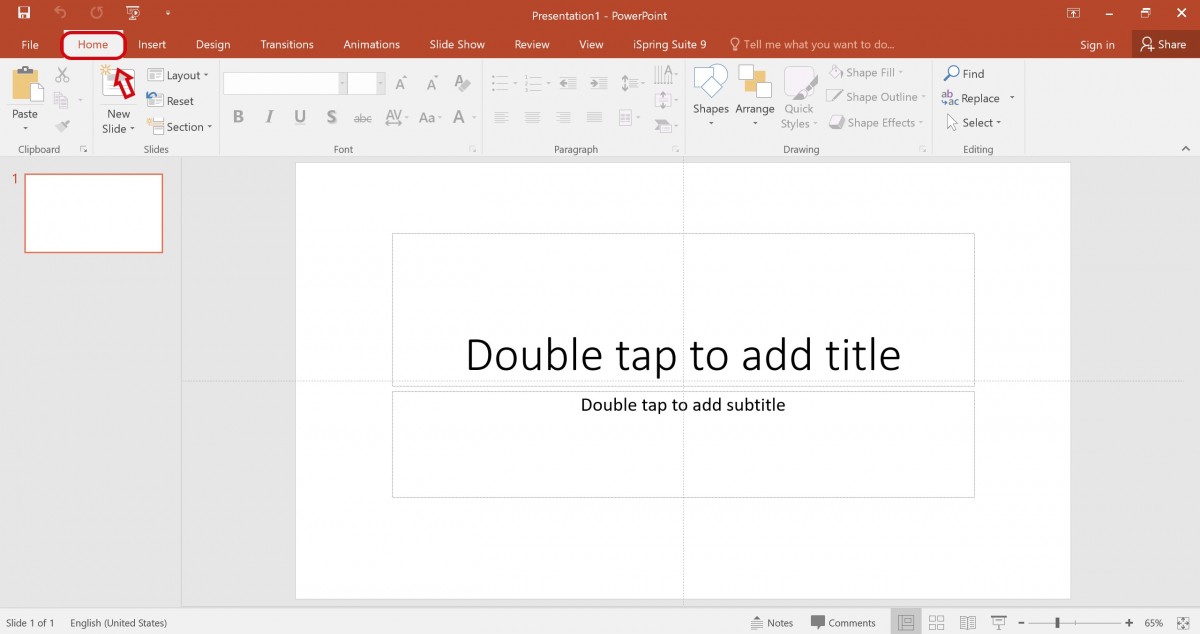Click Increase Font Size icon
Viewport: 1200px width, 634px height.
pyautogui.click(x=401, y=84)
